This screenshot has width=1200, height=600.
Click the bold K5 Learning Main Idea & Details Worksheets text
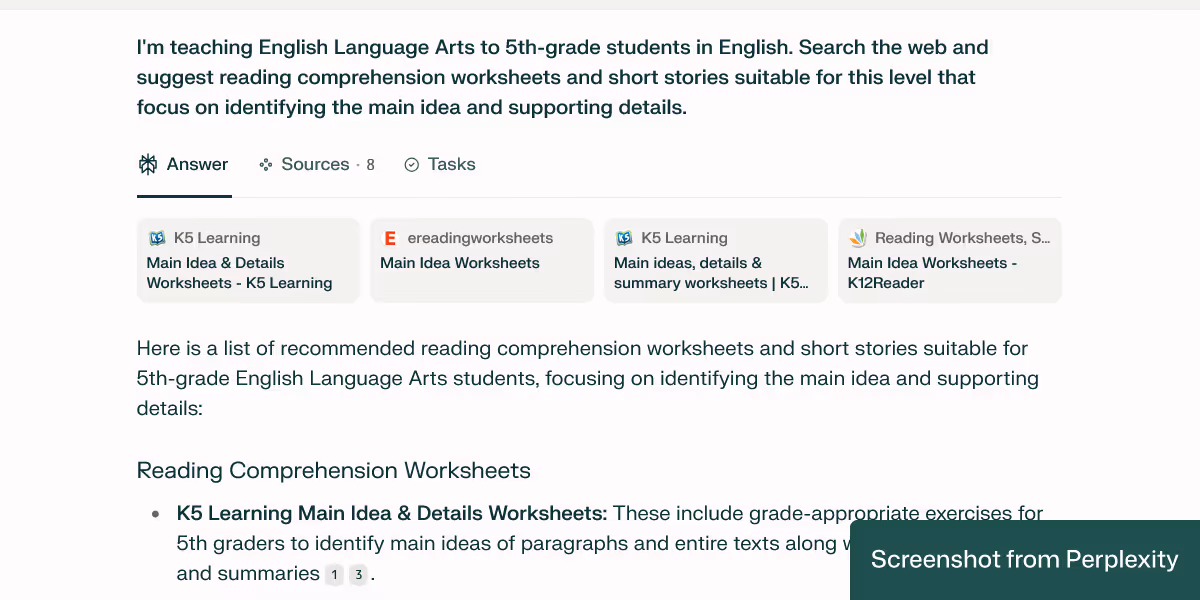(x=392, y=513)
